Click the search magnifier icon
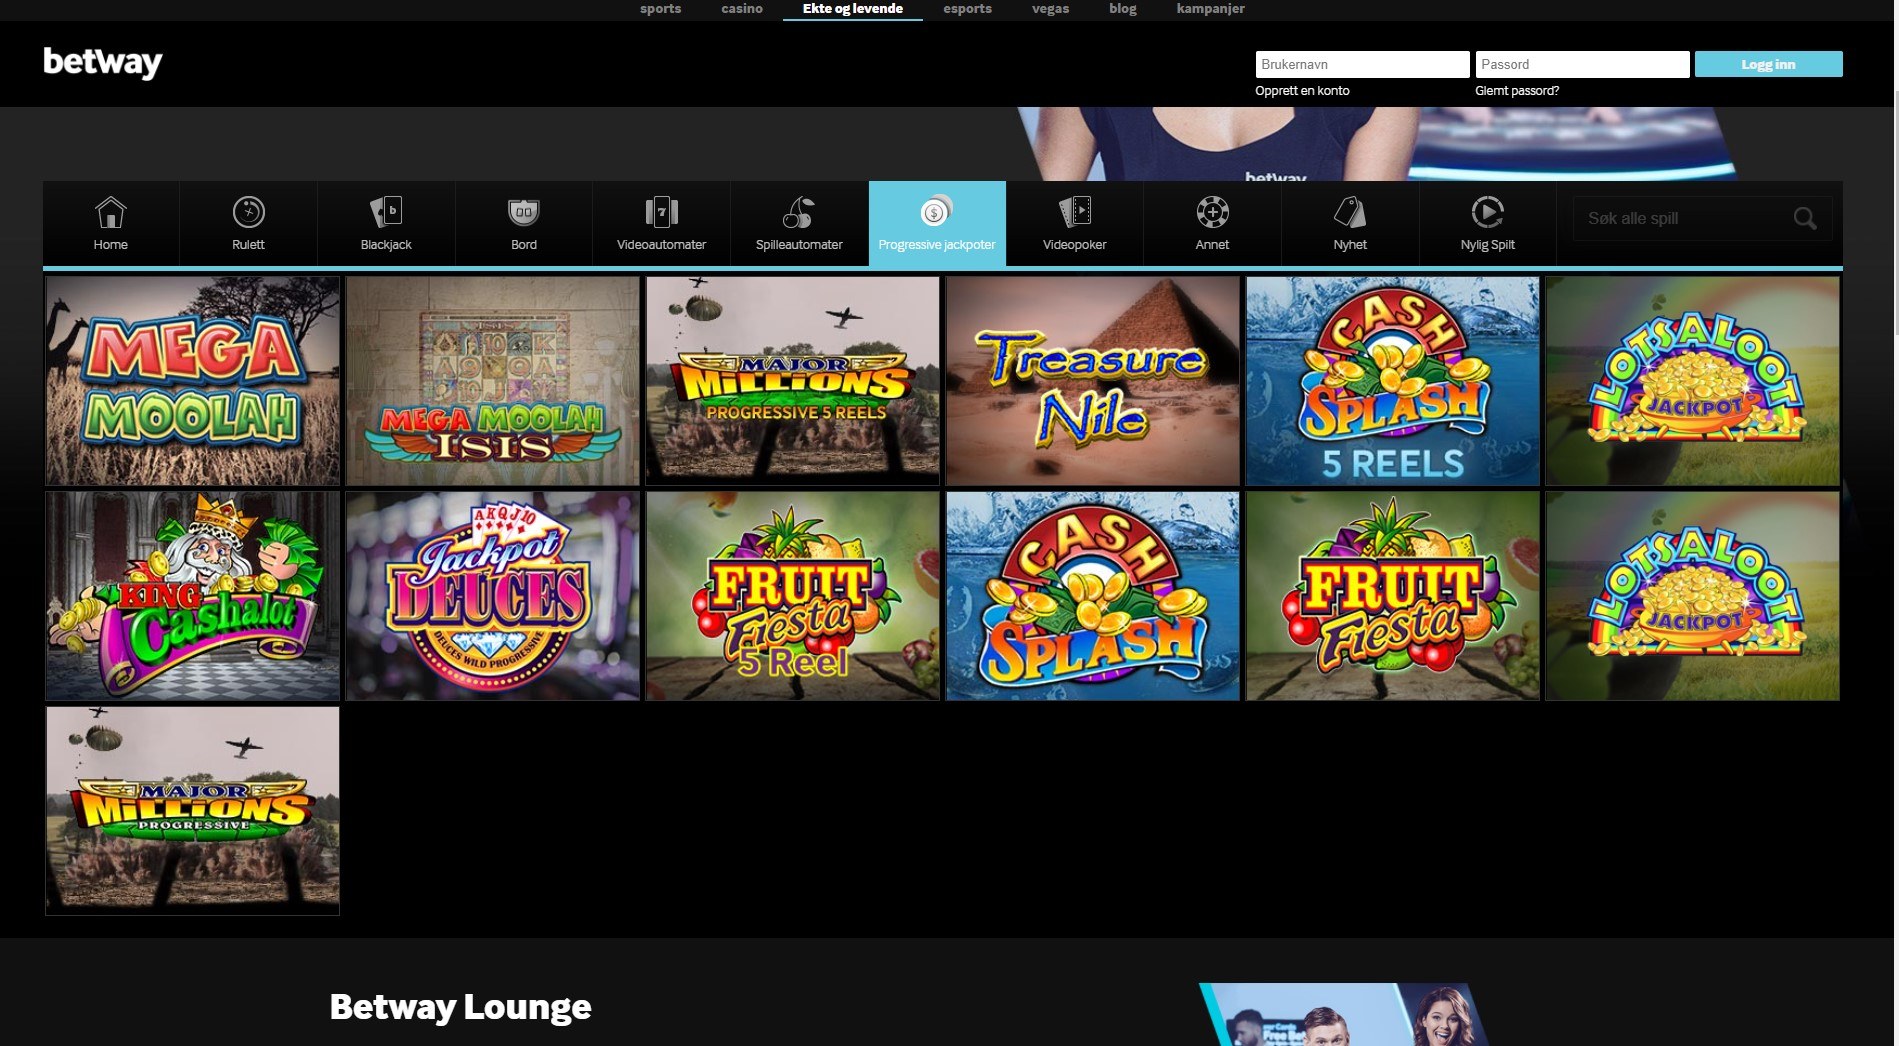 pos(1805,218)
